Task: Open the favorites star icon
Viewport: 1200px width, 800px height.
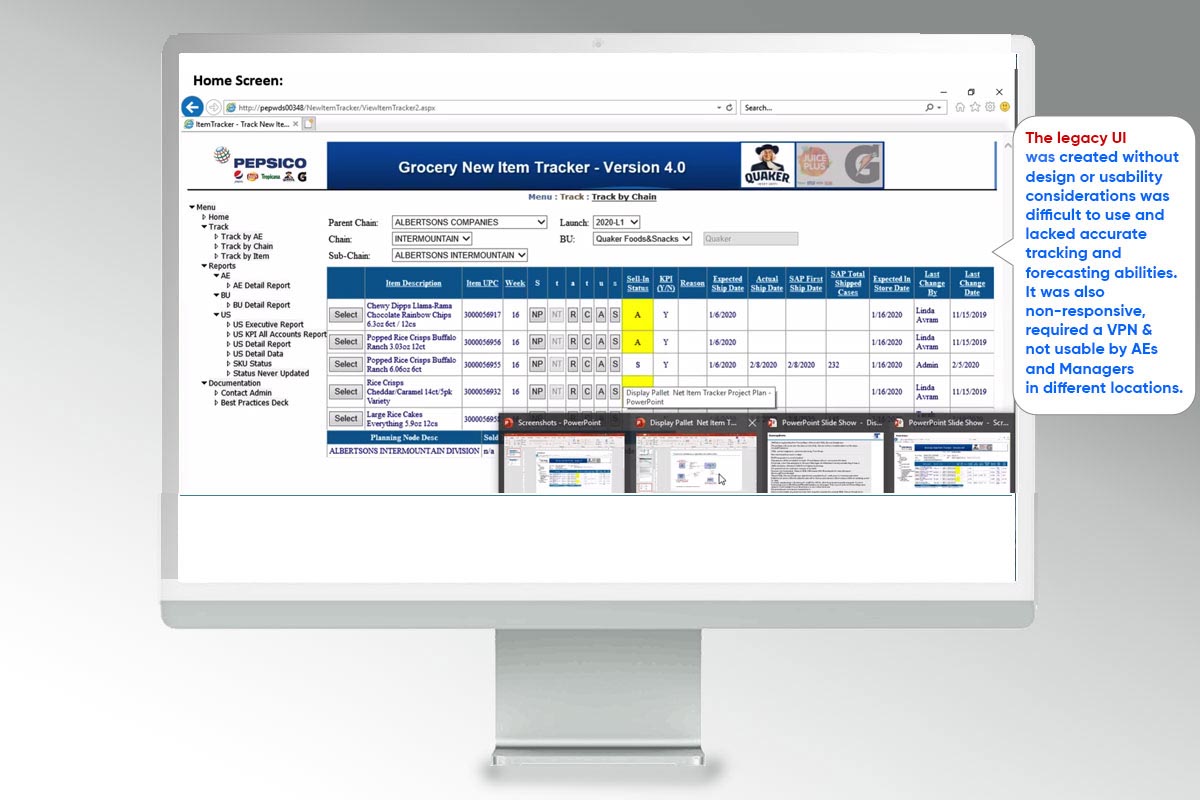Action: (x=975, y=107)
